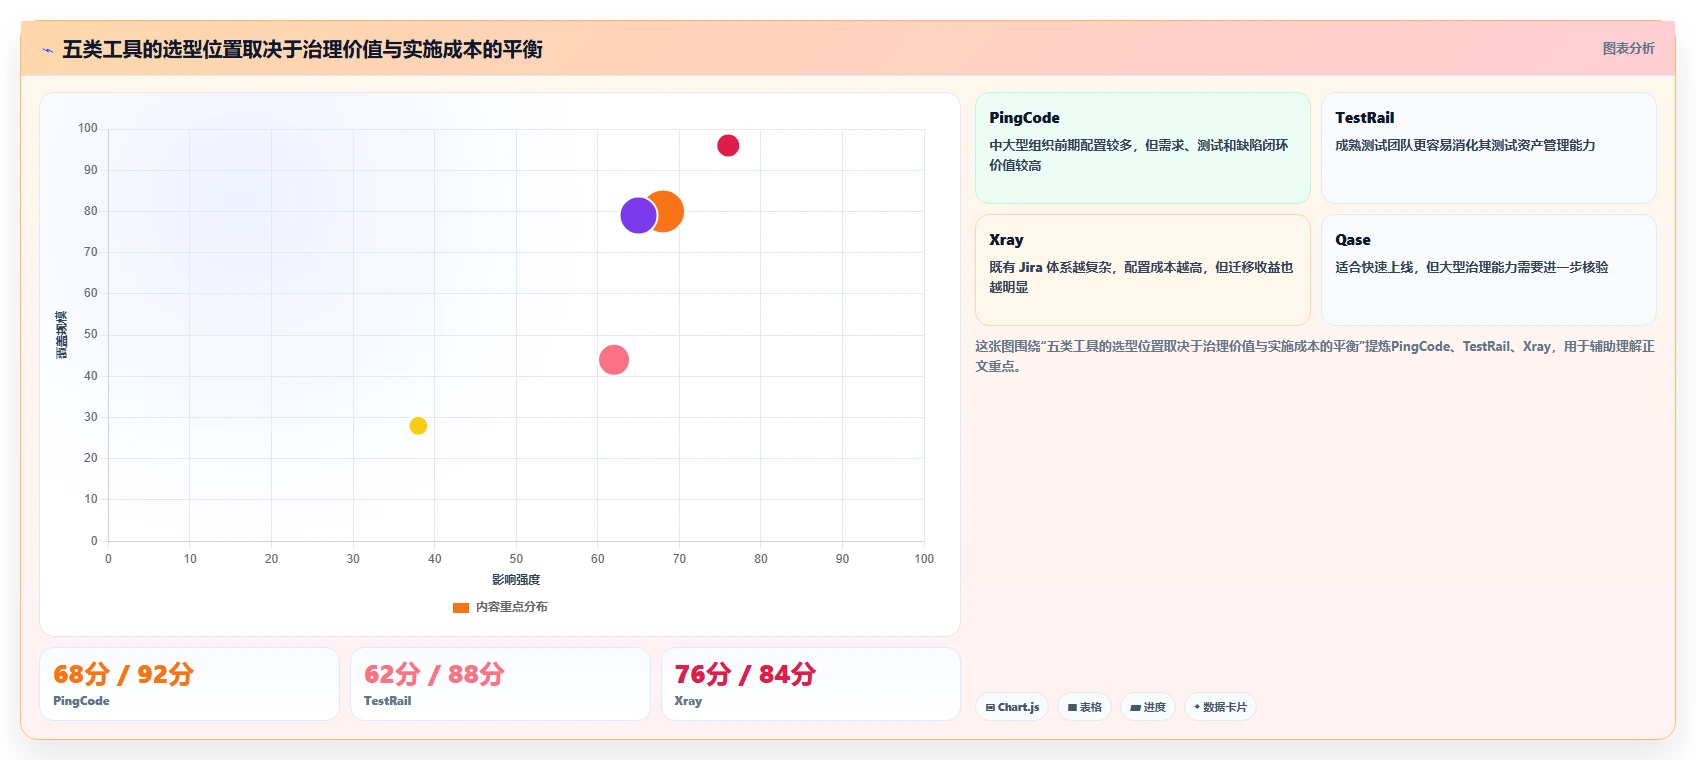Screen dimensions: 1696x760
Task: Click Xray label under 76分 score
Action: (x=688, y=701)
